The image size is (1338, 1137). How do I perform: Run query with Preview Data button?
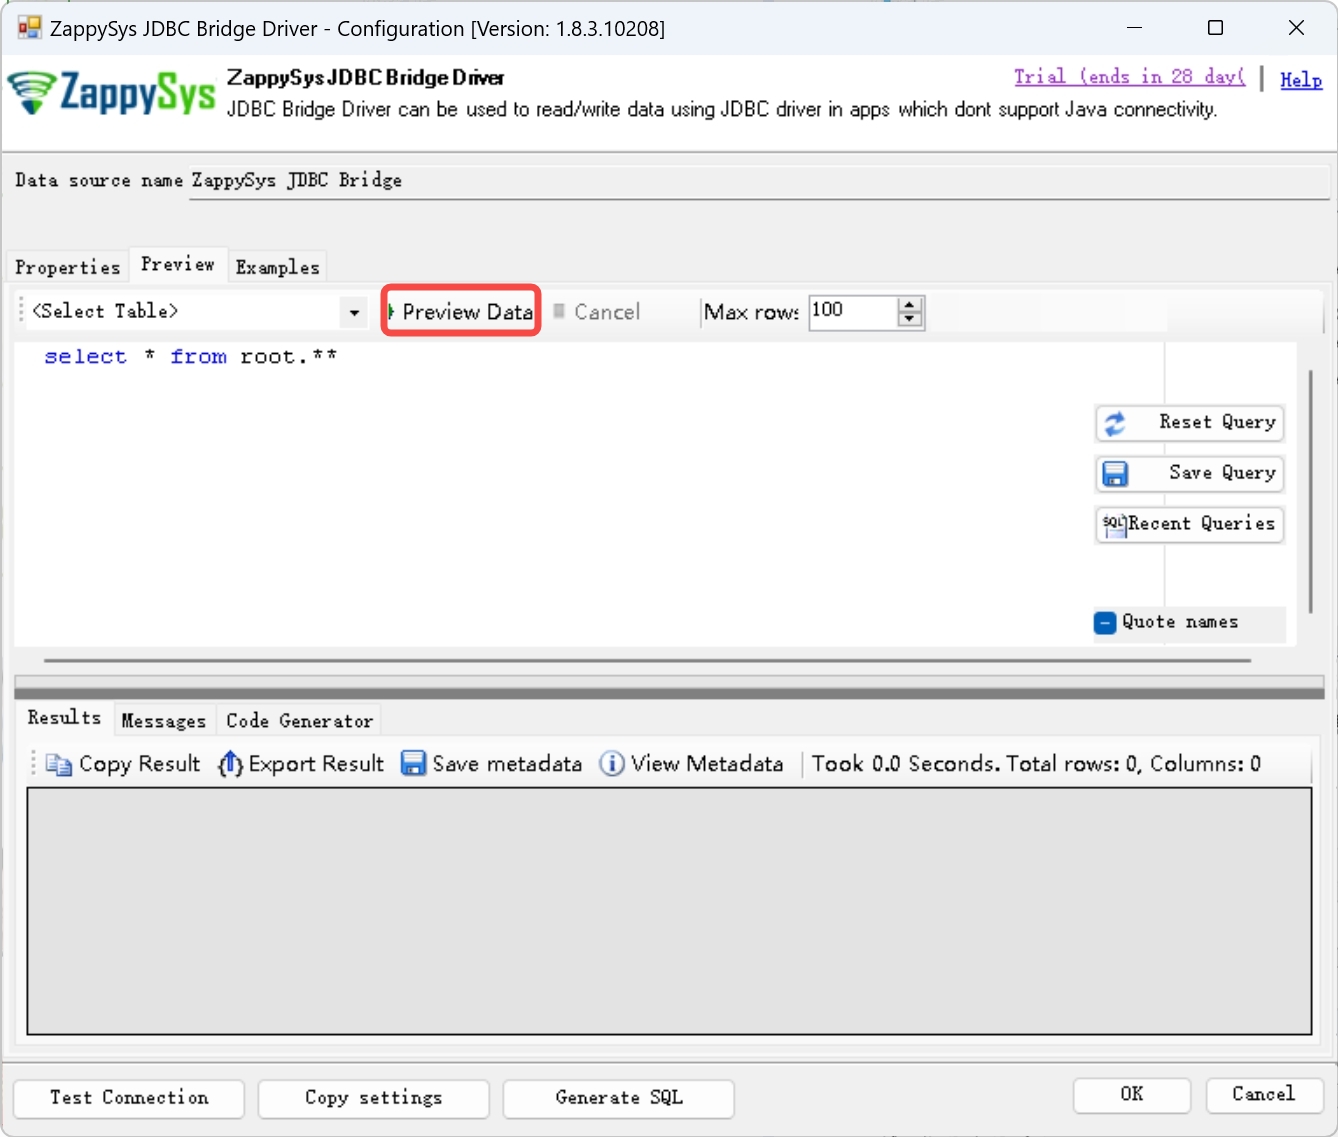pyautogui.click(x=461, y=312)
